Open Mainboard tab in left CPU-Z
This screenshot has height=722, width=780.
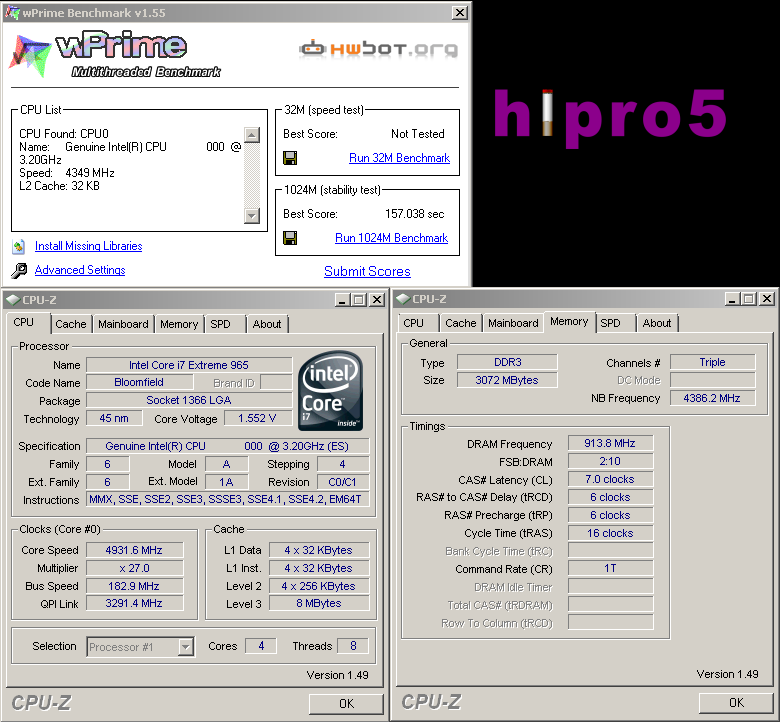pyautogui.click(x=123, y=324)
